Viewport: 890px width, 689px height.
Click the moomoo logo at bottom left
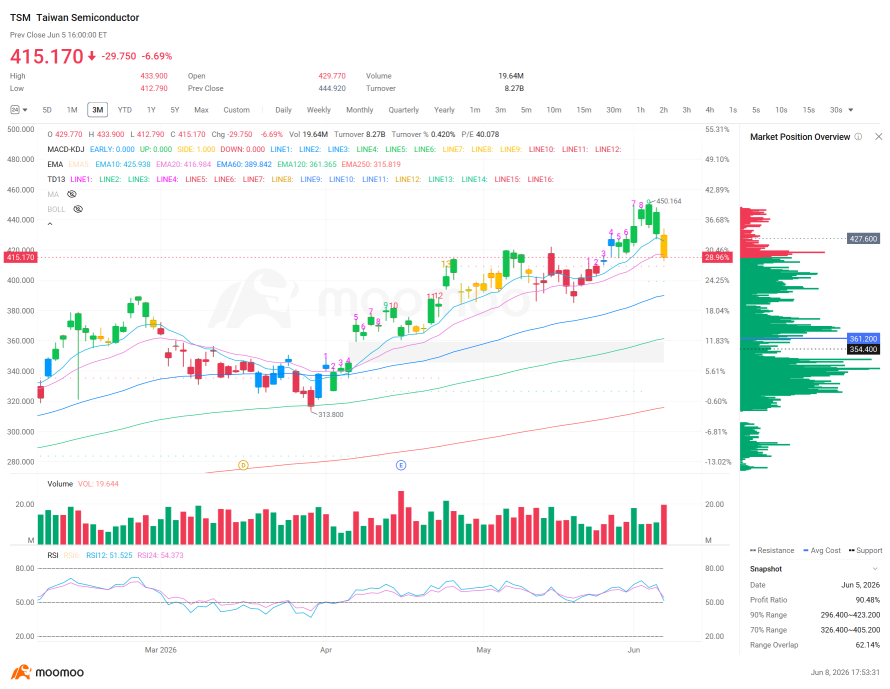pos(47,672)
